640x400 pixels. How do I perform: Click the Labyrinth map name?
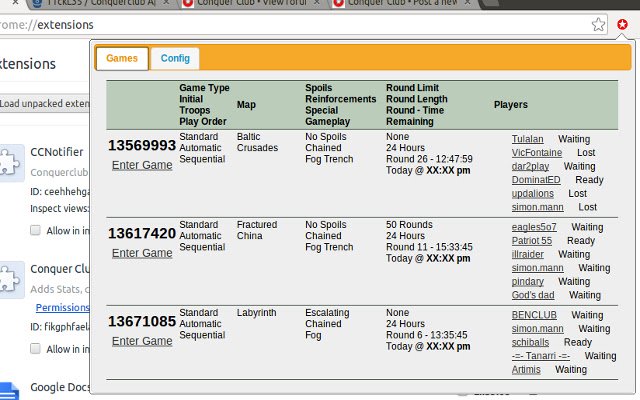pyautogui.click(x=256, y=313)
